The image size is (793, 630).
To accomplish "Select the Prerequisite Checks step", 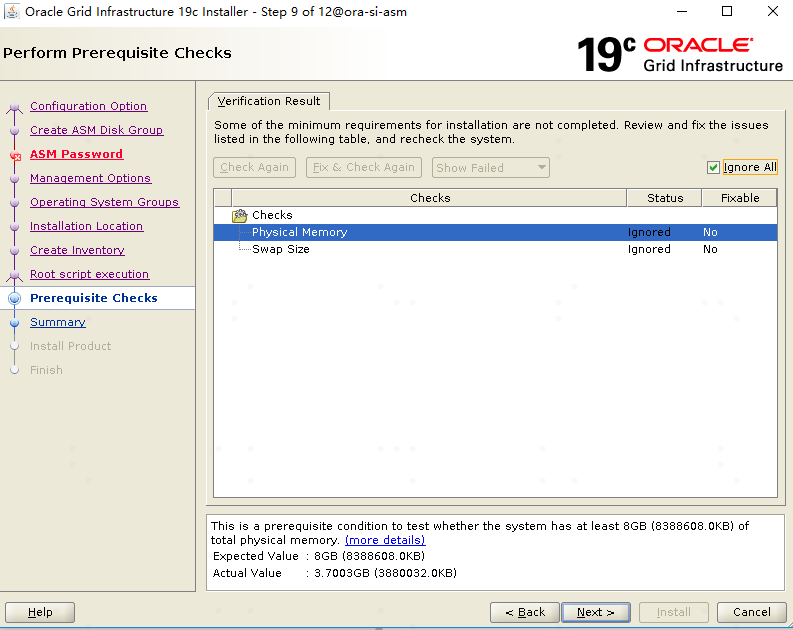I will [94, 298].
